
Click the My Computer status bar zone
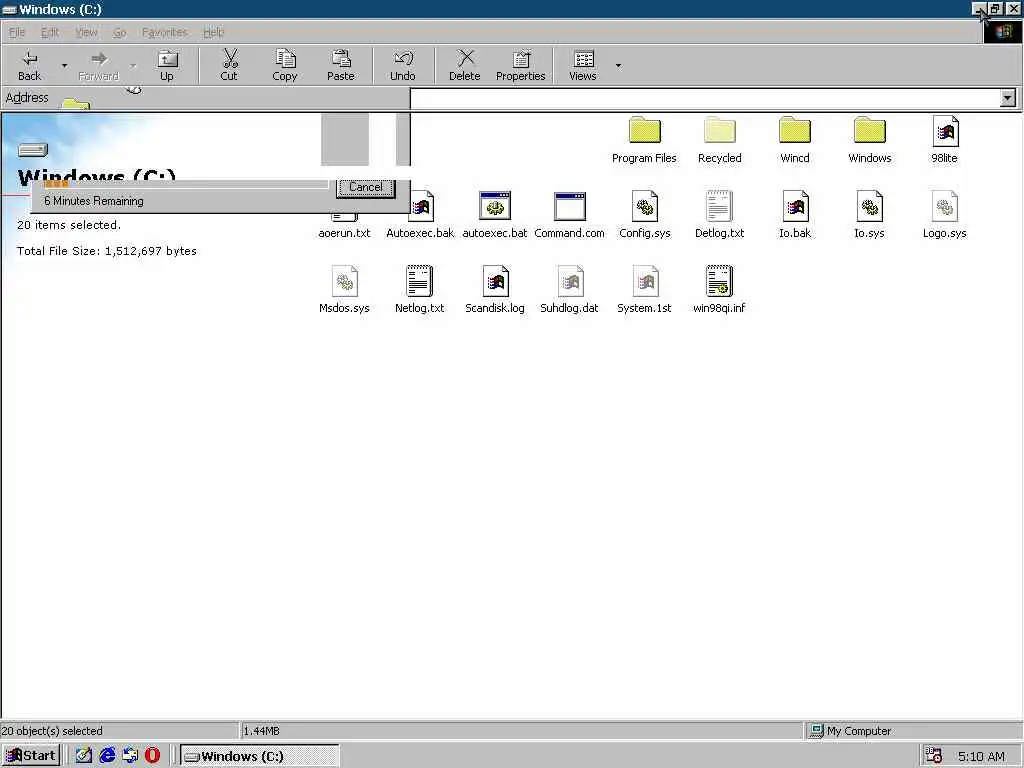[912, 731]
